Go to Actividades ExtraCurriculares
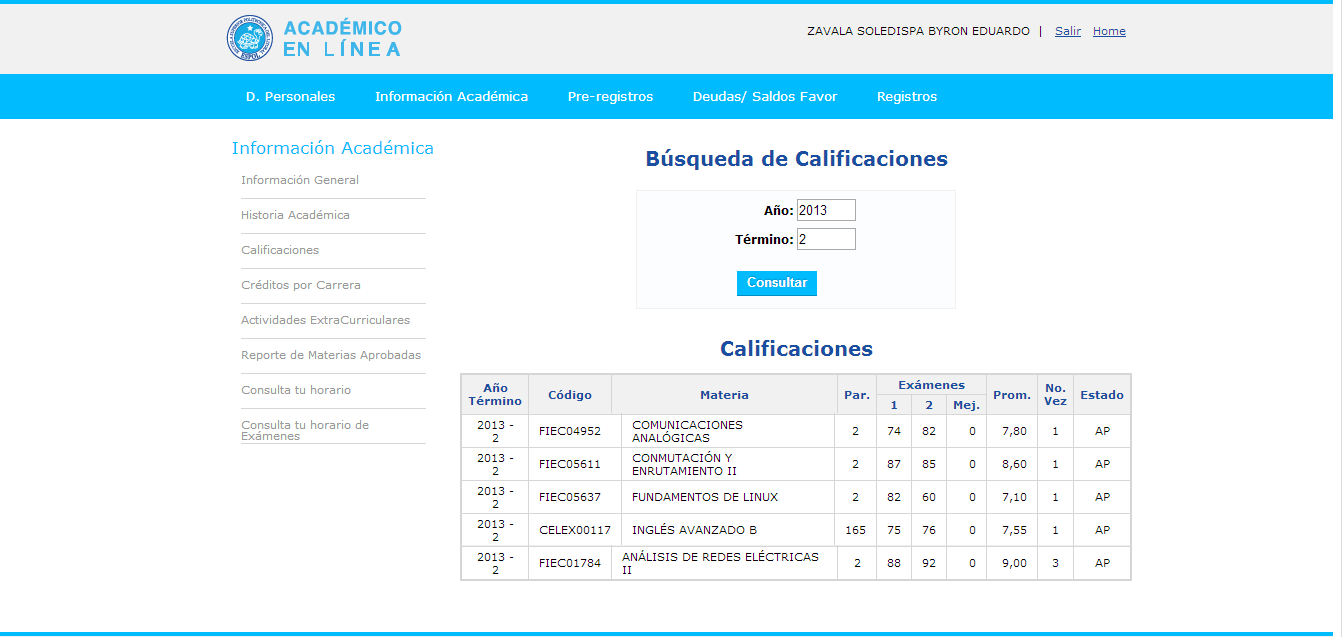 [x=325, y=320]
